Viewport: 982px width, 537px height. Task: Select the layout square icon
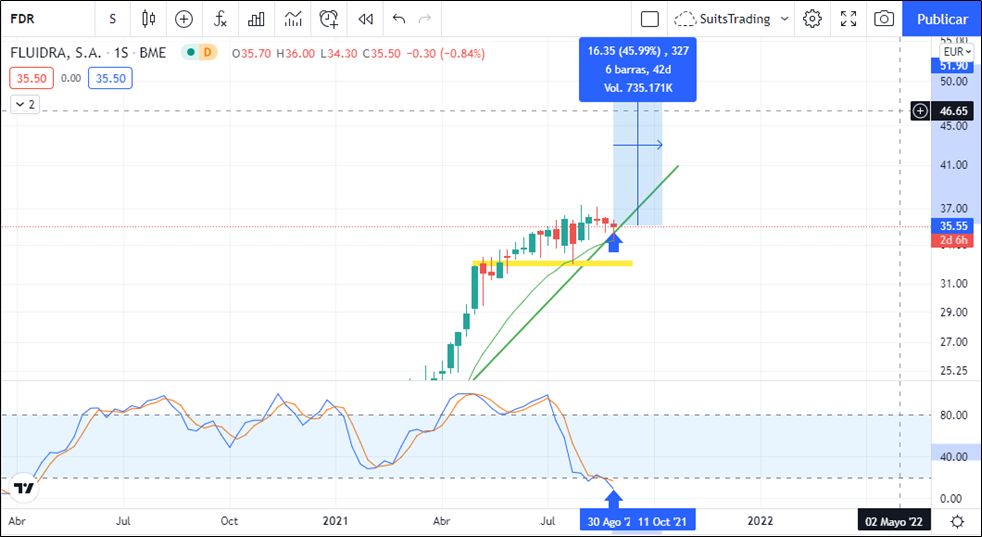pos(650,19)
